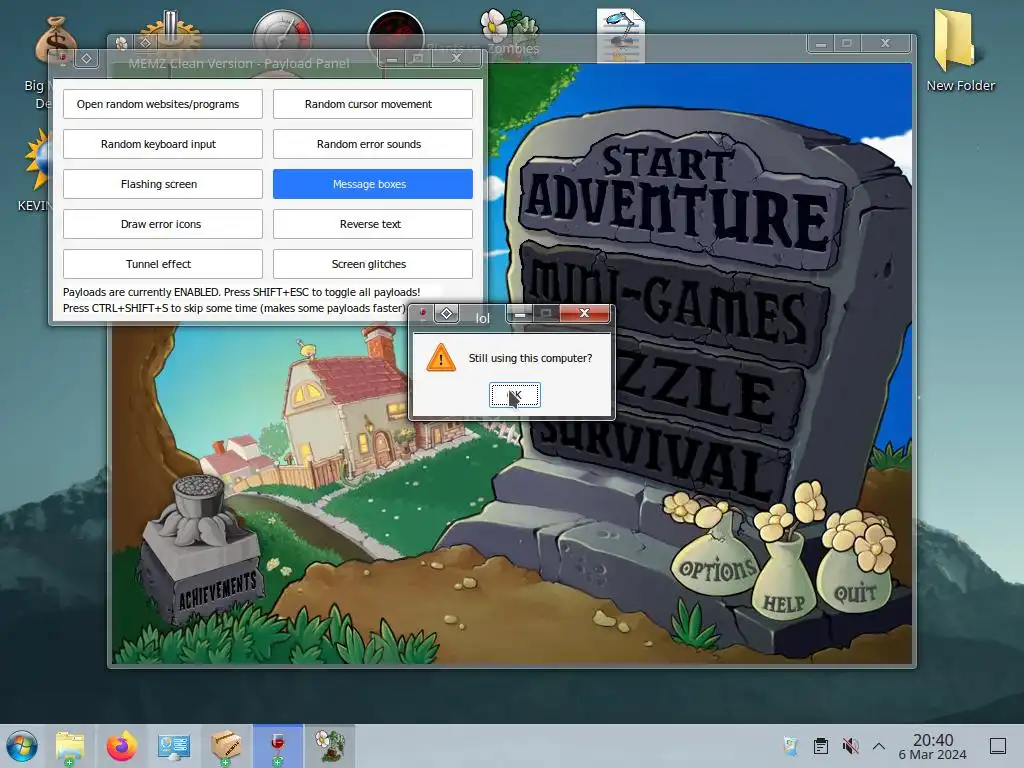Open the New Folder desktop icon

click(x=960, y=51)
